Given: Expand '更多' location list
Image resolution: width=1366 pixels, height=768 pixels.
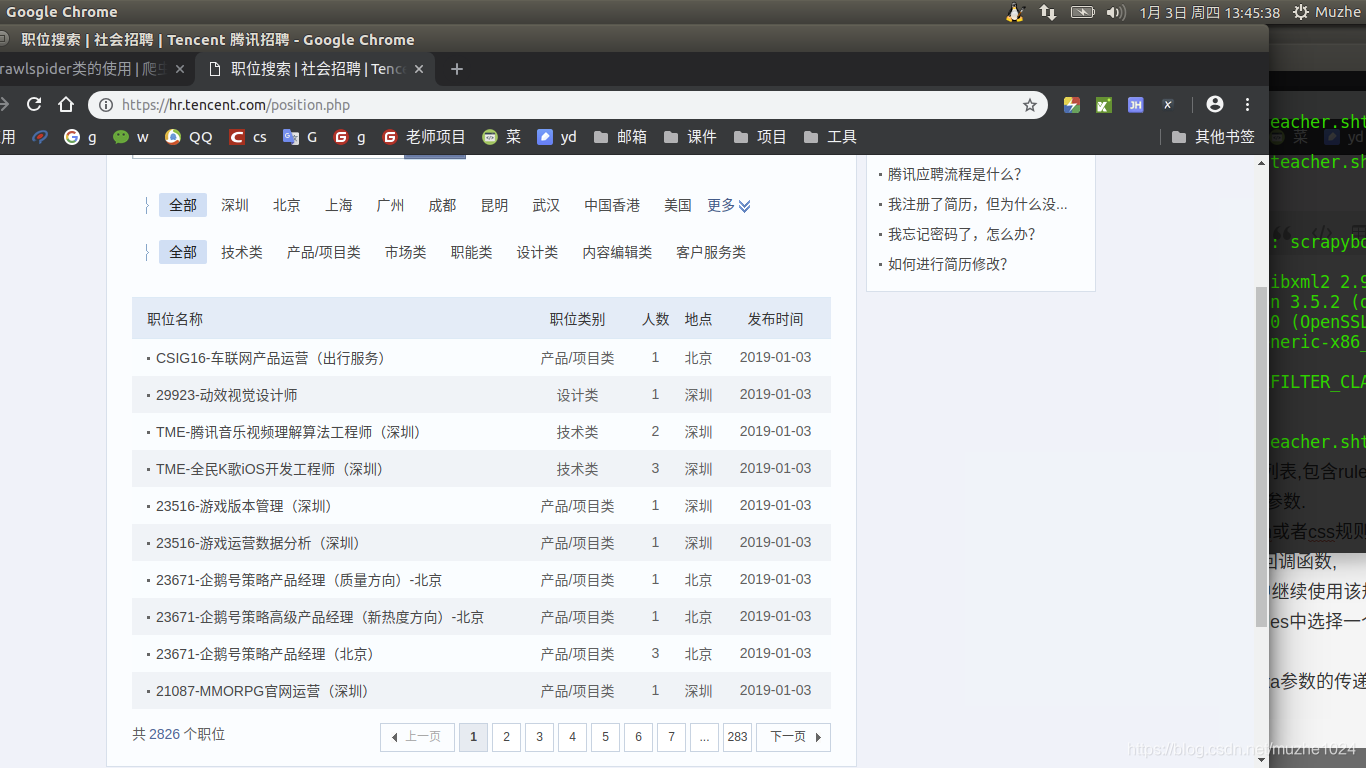Looking at the screenshot, I should [x=729, y=205].
